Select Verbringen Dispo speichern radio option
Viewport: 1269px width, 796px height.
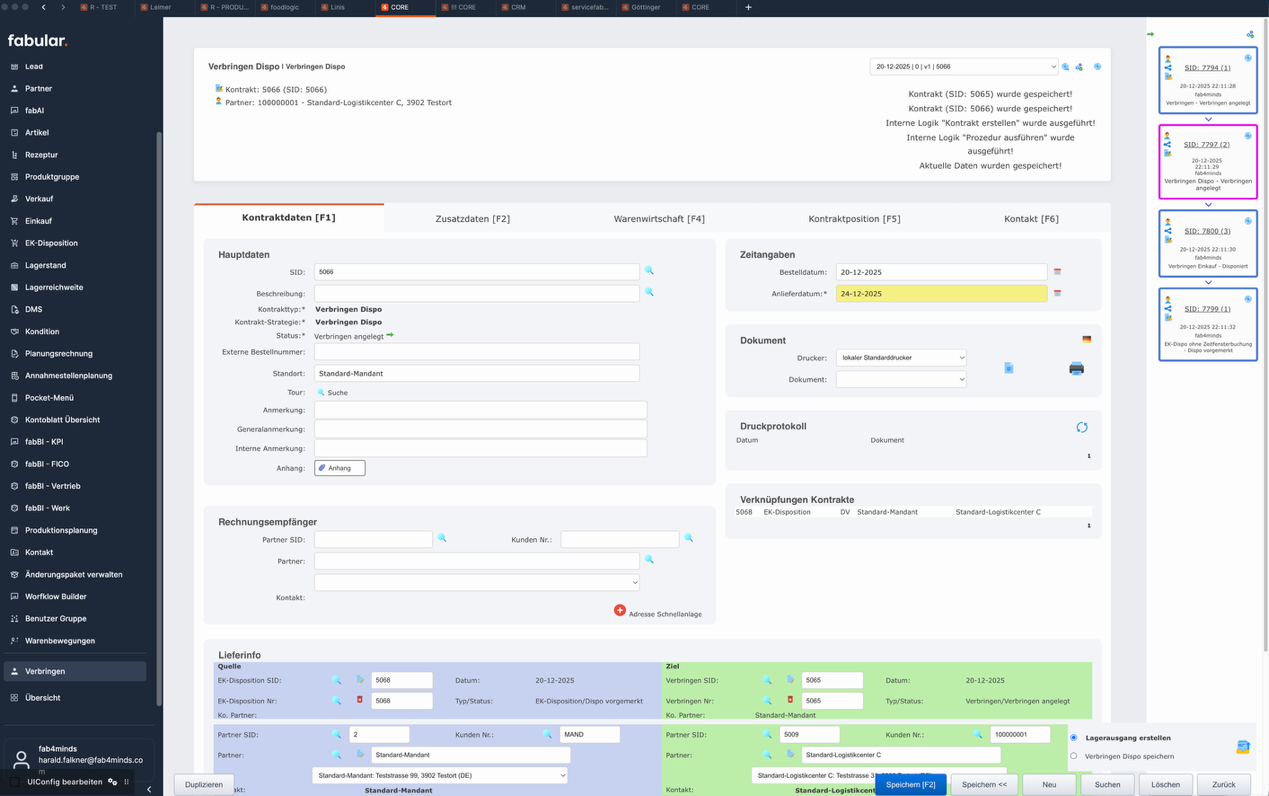pos(1074,756)
